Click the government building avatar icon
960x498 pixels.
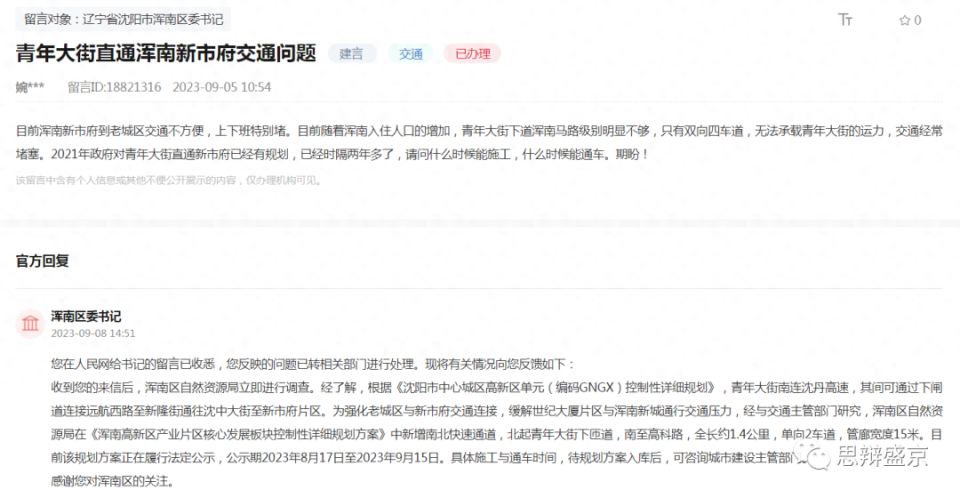pyautogui.click(x=30, y=323)
